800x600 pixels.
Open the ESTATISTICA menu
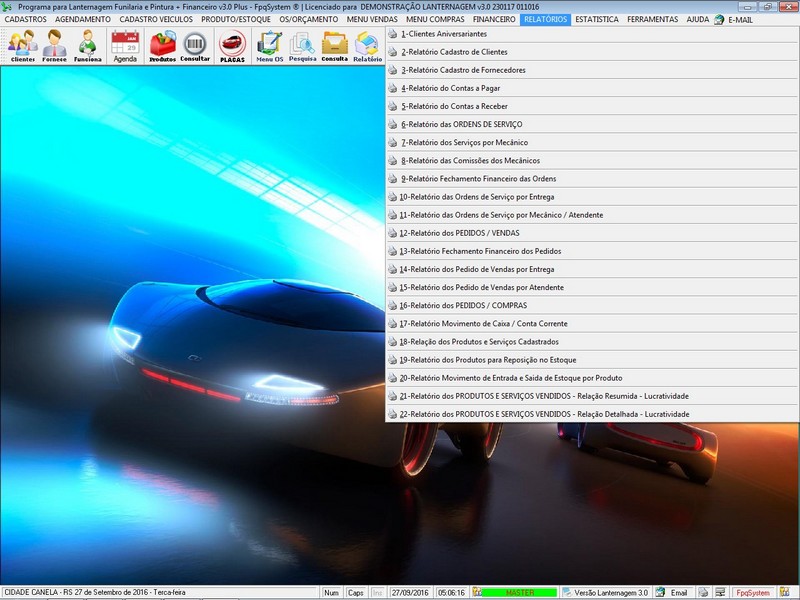[596, 19]
